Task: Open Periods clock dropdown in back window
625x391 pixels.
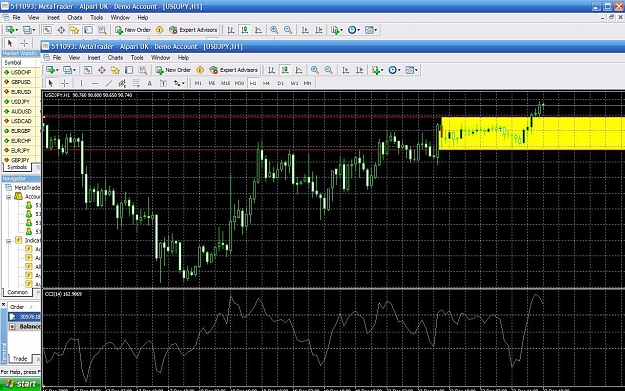Action: click(354, 30)
